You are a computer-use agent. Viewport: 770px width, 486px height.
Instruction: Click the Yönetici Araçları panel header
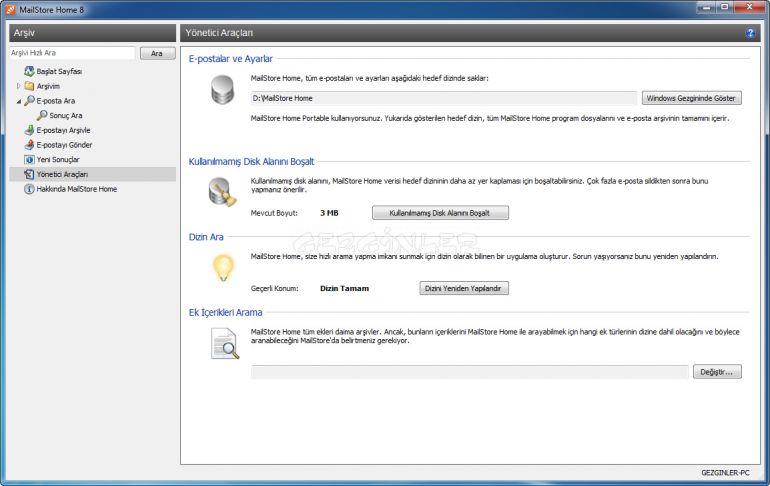pos(470,33)
